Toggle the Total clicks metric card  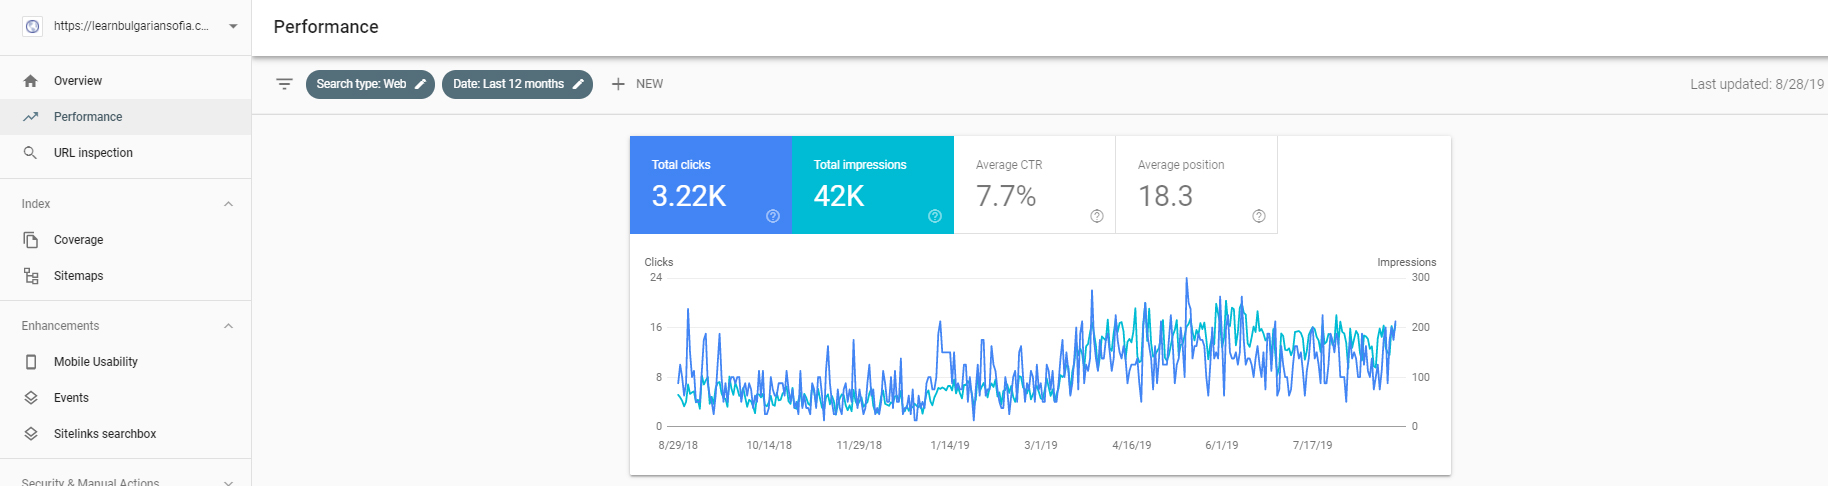[710, 185]
